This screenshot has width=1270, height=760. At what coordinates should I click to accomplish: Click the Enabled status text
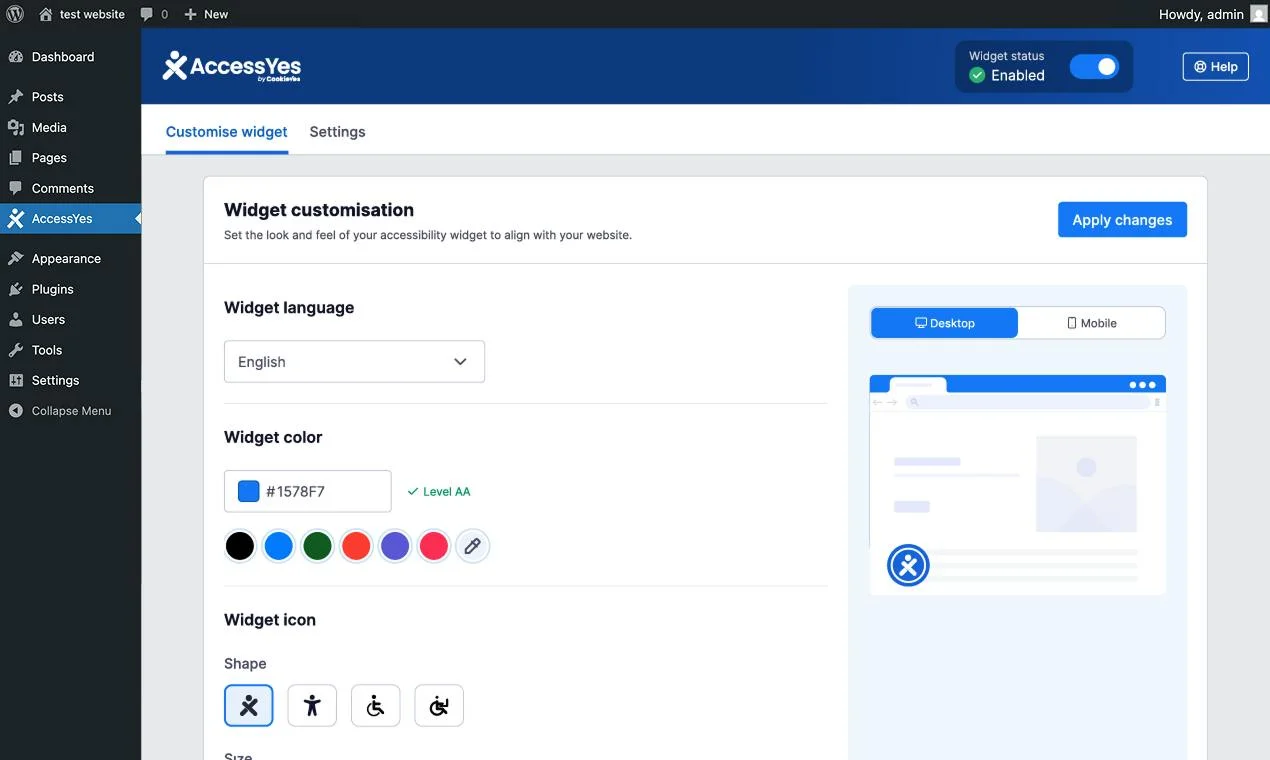coord(1018,75)
